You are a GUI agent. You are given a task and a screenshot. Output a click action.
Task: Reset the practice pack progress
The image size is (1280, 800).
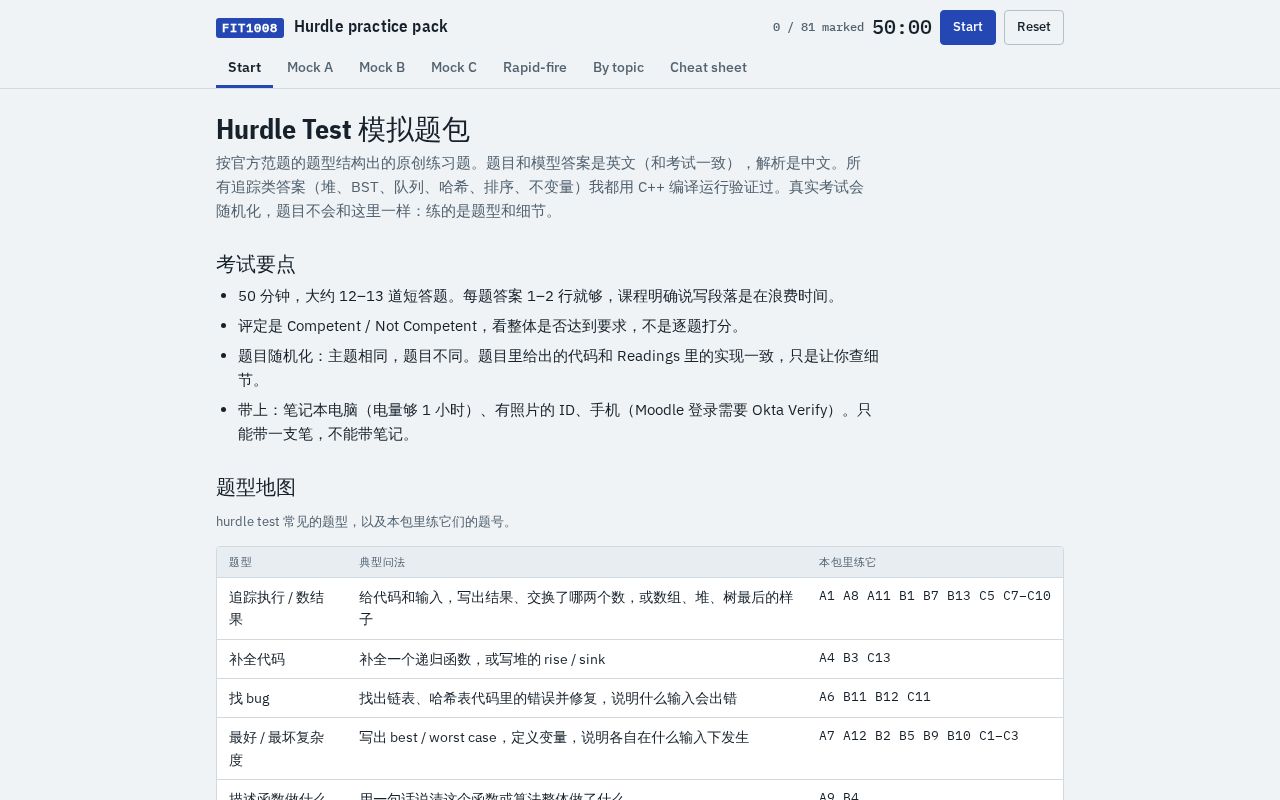[x=1034, y=27]
